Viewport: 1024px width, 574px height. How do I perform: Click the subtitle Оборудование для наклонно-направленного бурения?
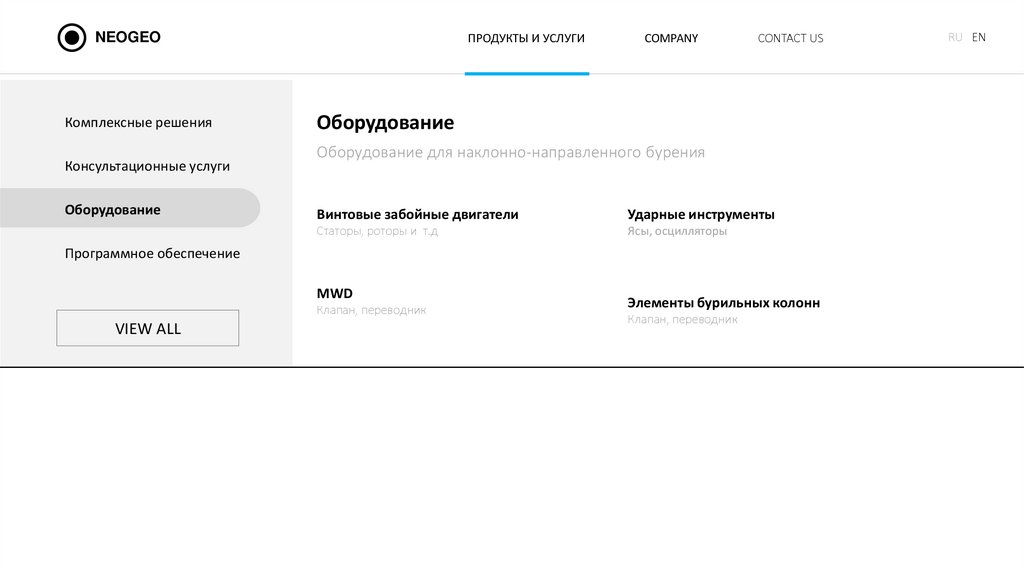point(511,152)
